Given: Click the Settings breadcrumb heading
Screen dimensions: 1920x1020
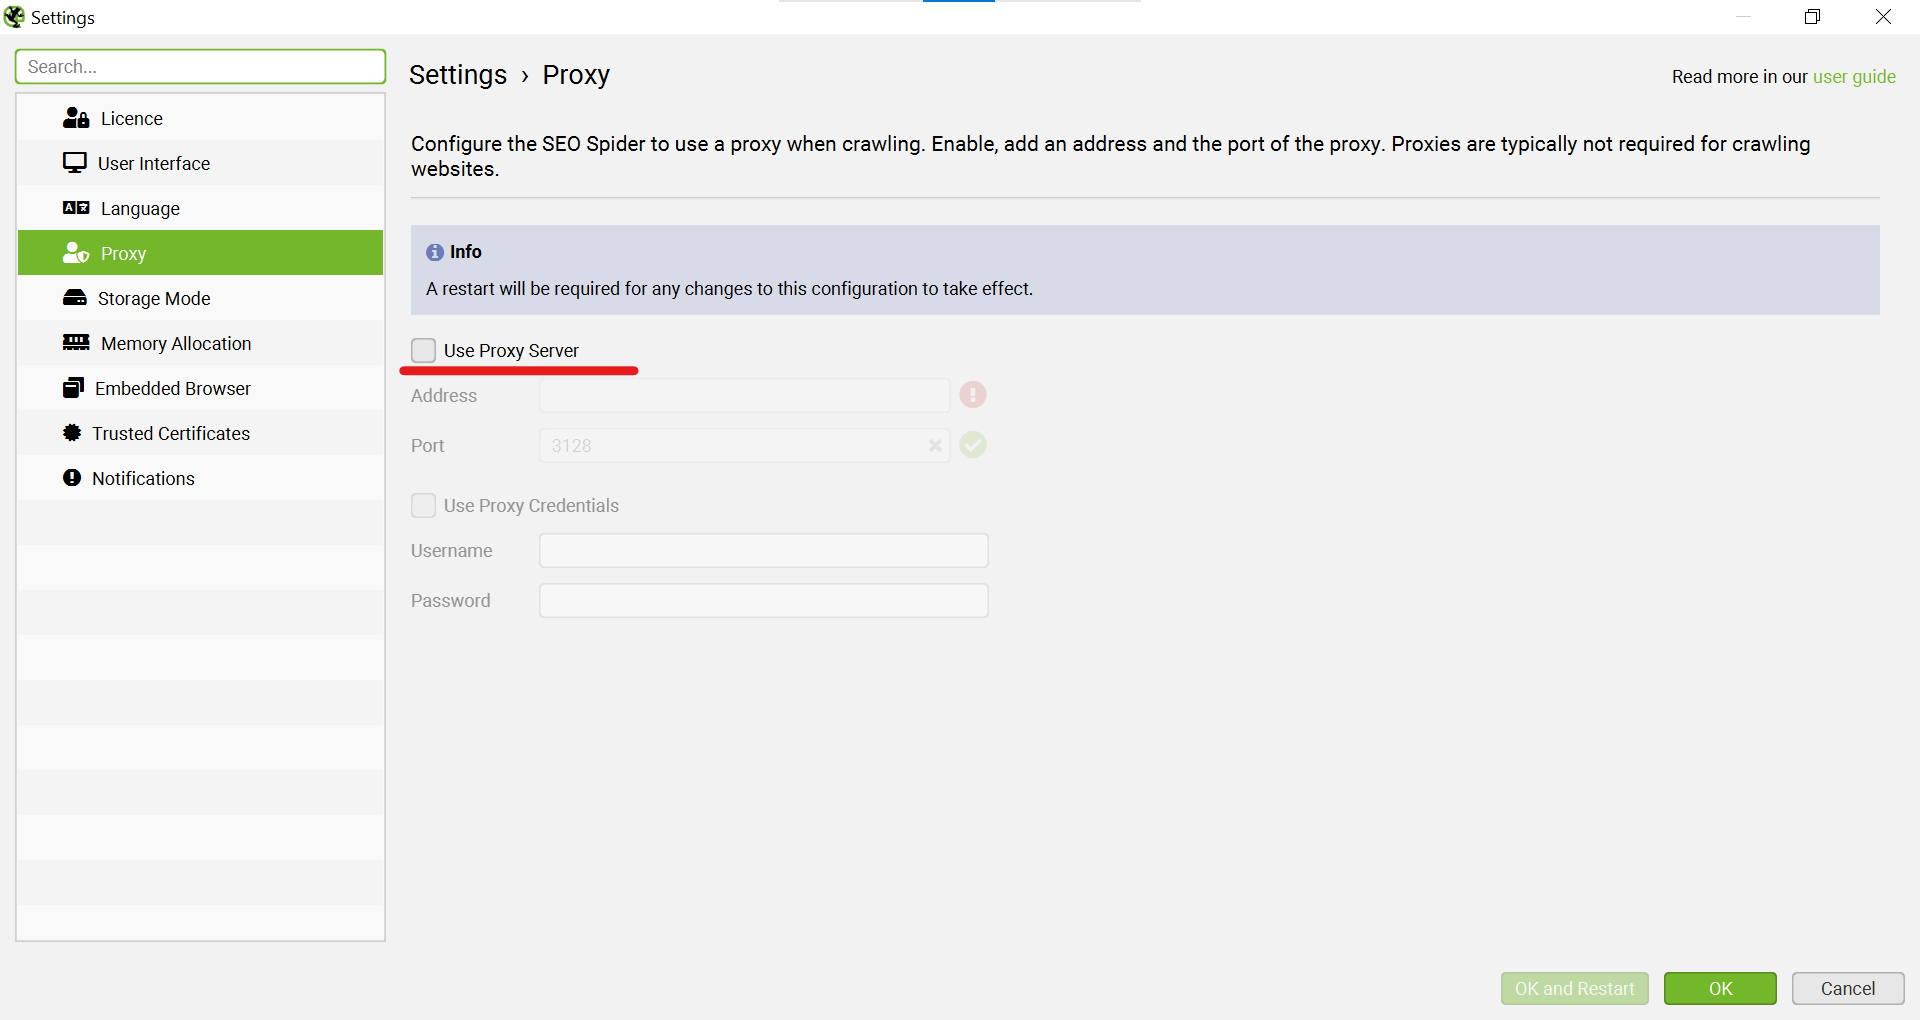Looking at the screenshot, I should (x=458, y=75).
